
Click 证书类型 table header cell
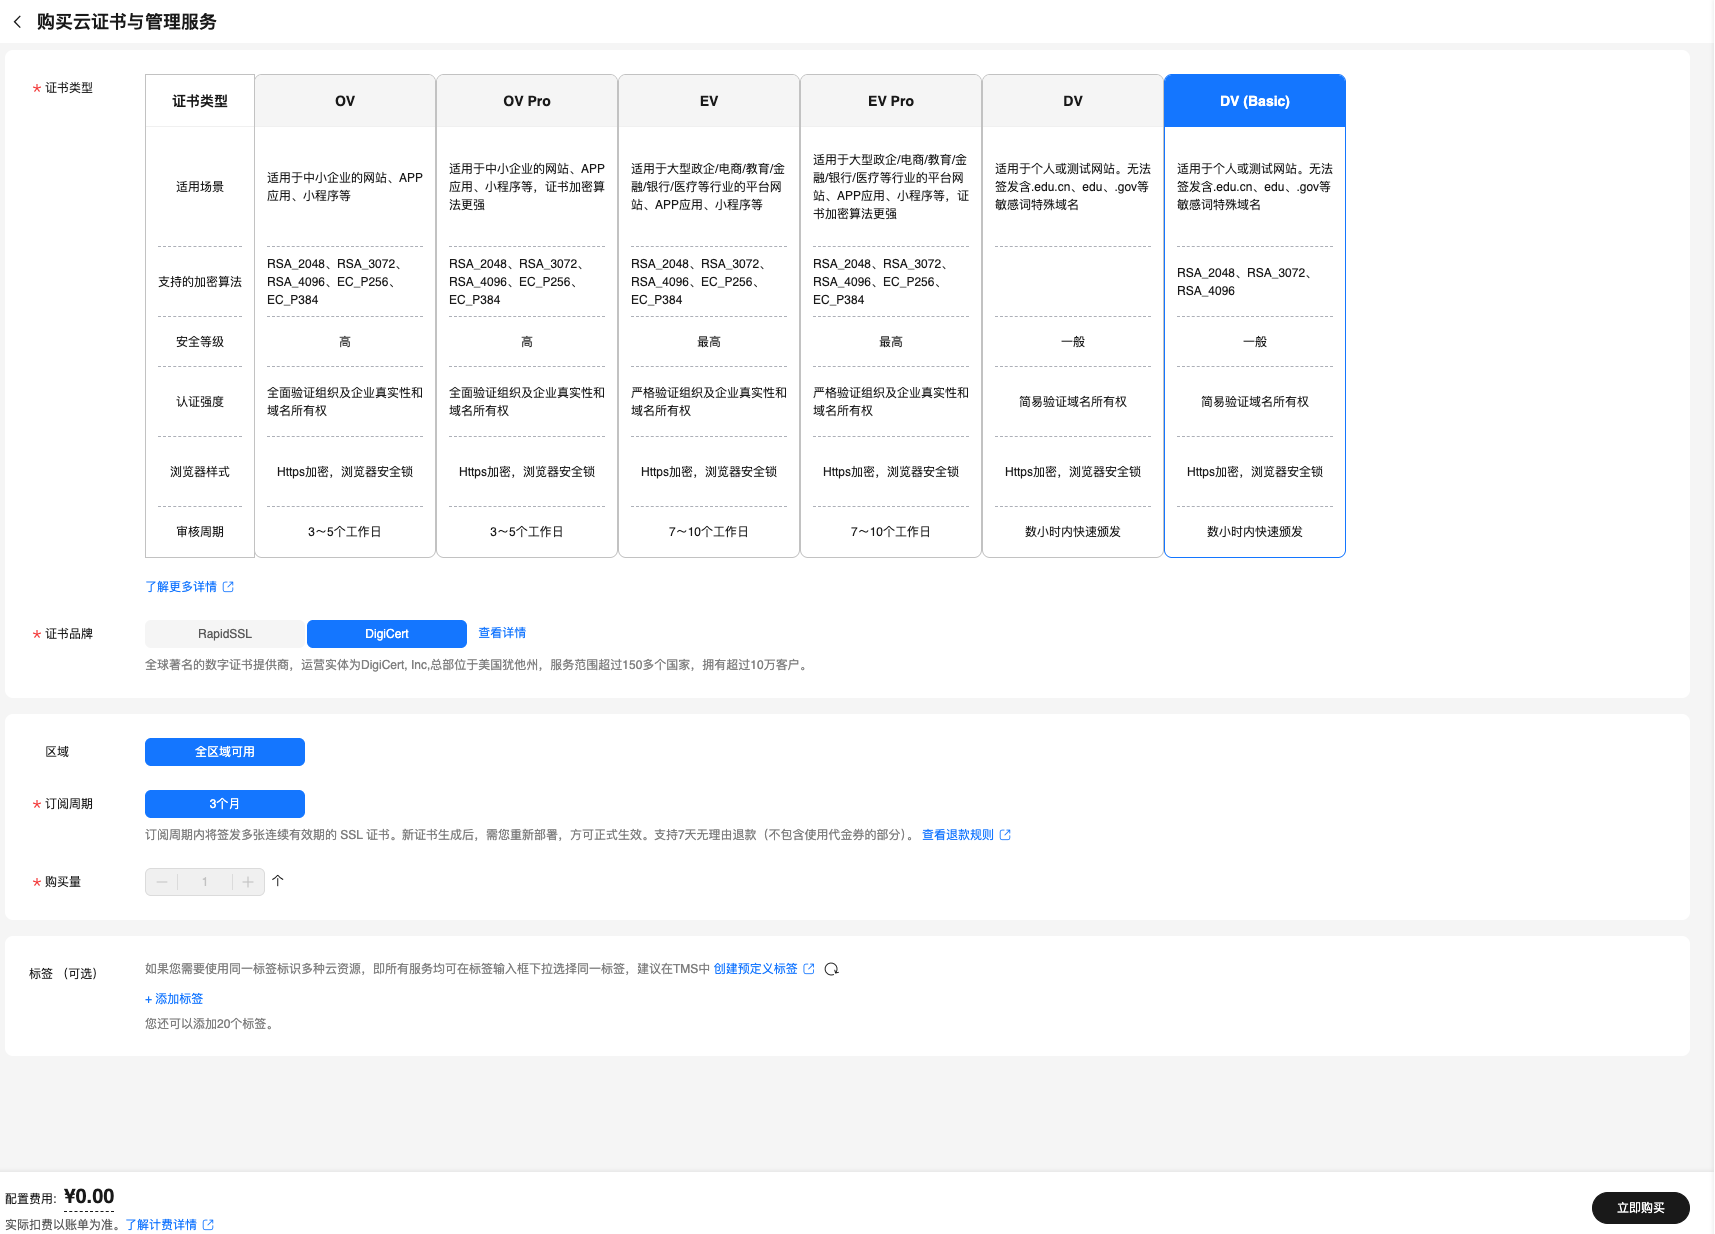point(200,101)
